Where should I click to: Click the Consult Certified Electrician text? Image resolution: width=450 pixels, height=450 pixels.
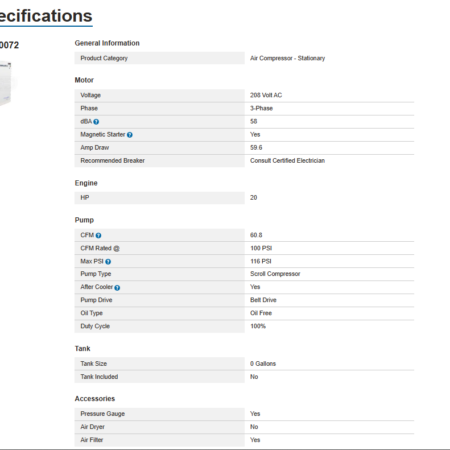click(287, 160)
